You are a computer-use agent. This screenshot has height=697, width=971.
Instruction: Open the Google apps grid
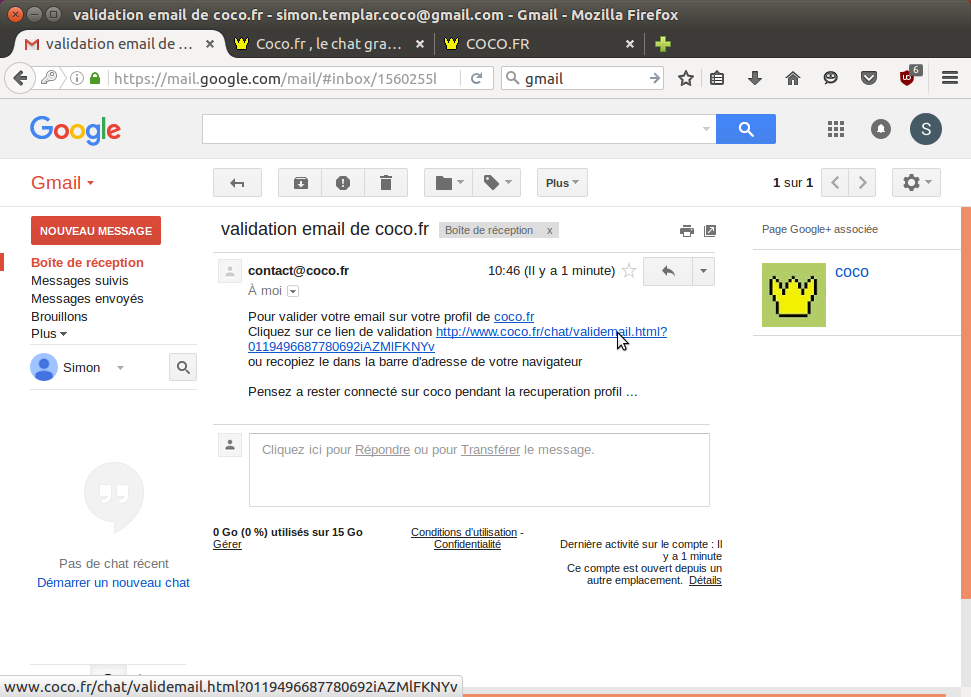coord(836,129)
